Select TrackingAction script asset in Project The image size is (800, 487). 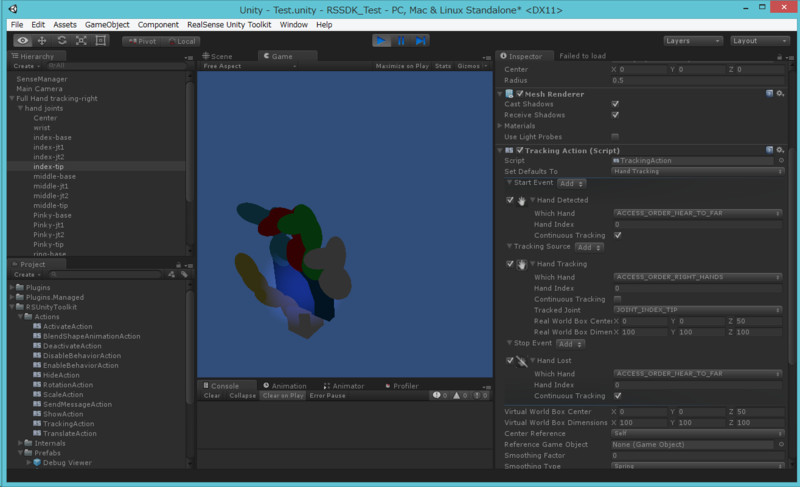[68, 424]
